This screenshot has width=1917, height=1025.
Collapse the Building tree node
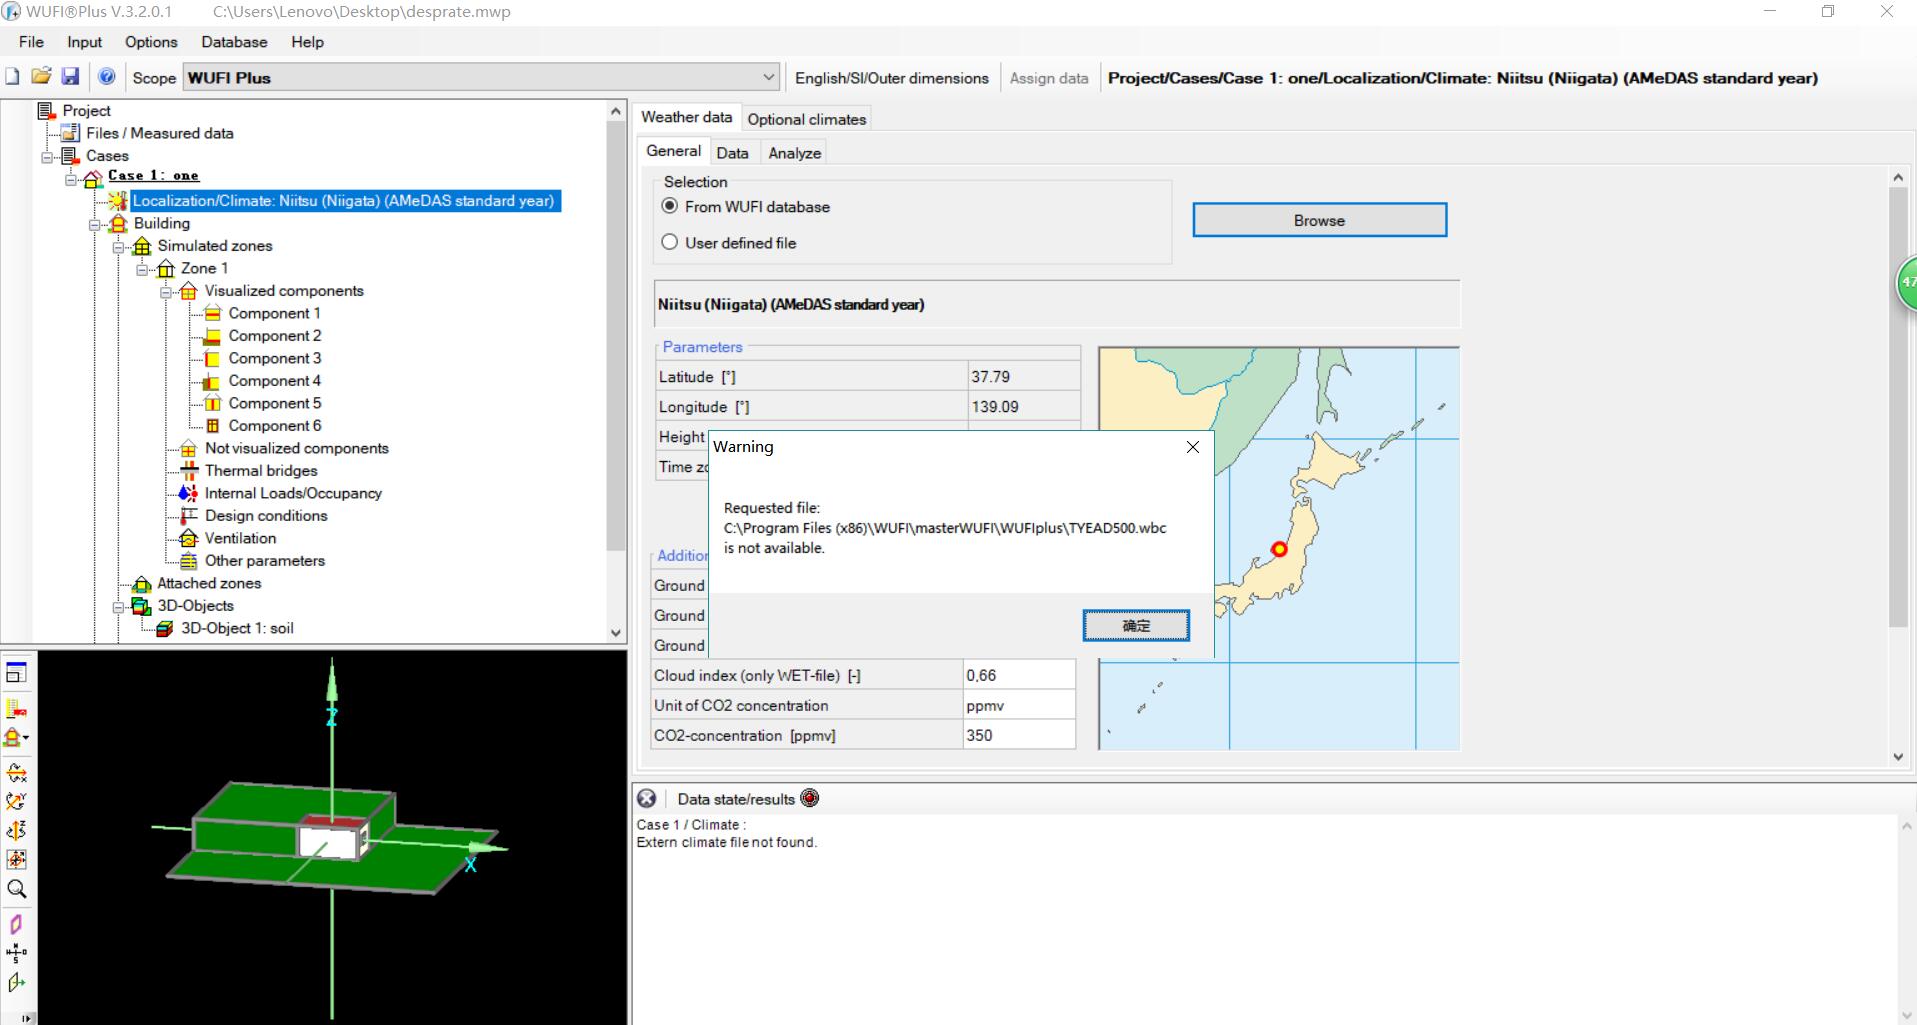(x=95, y=224)
